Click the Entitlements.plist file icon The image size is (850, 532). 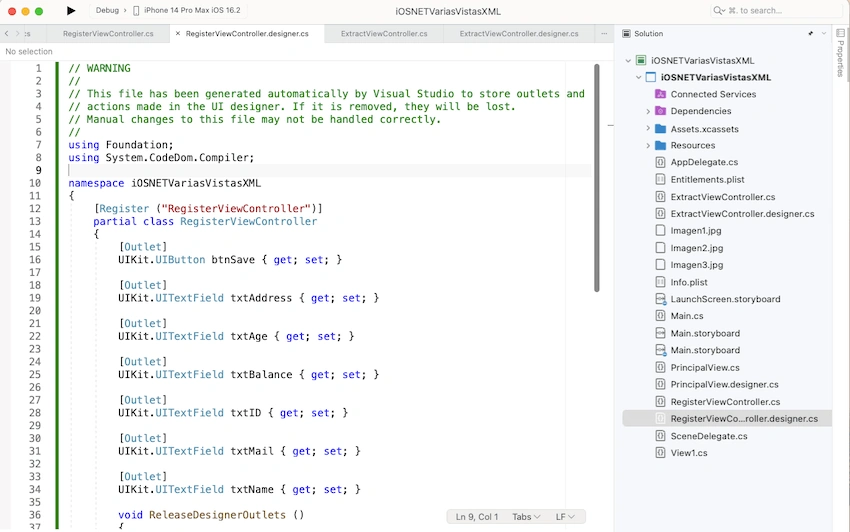660,180
